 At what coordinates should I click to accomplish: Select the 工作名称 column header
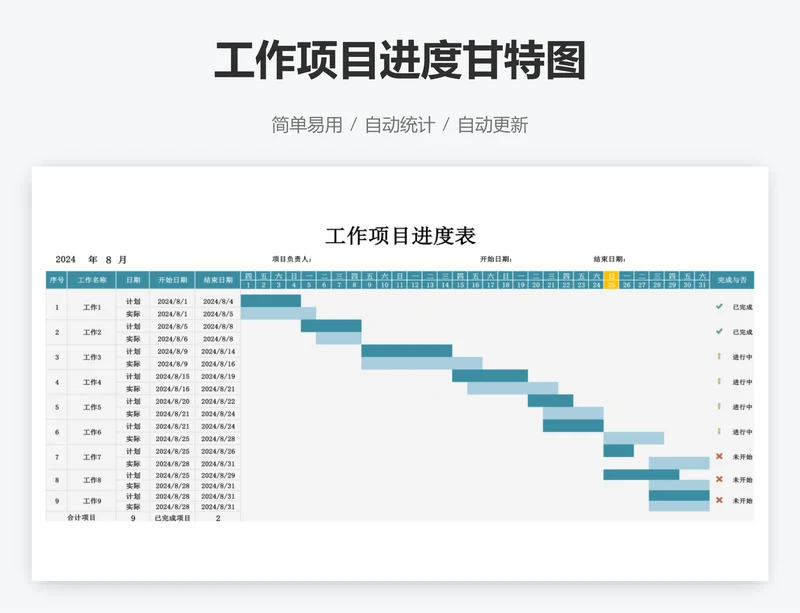[x=92, y=280]
